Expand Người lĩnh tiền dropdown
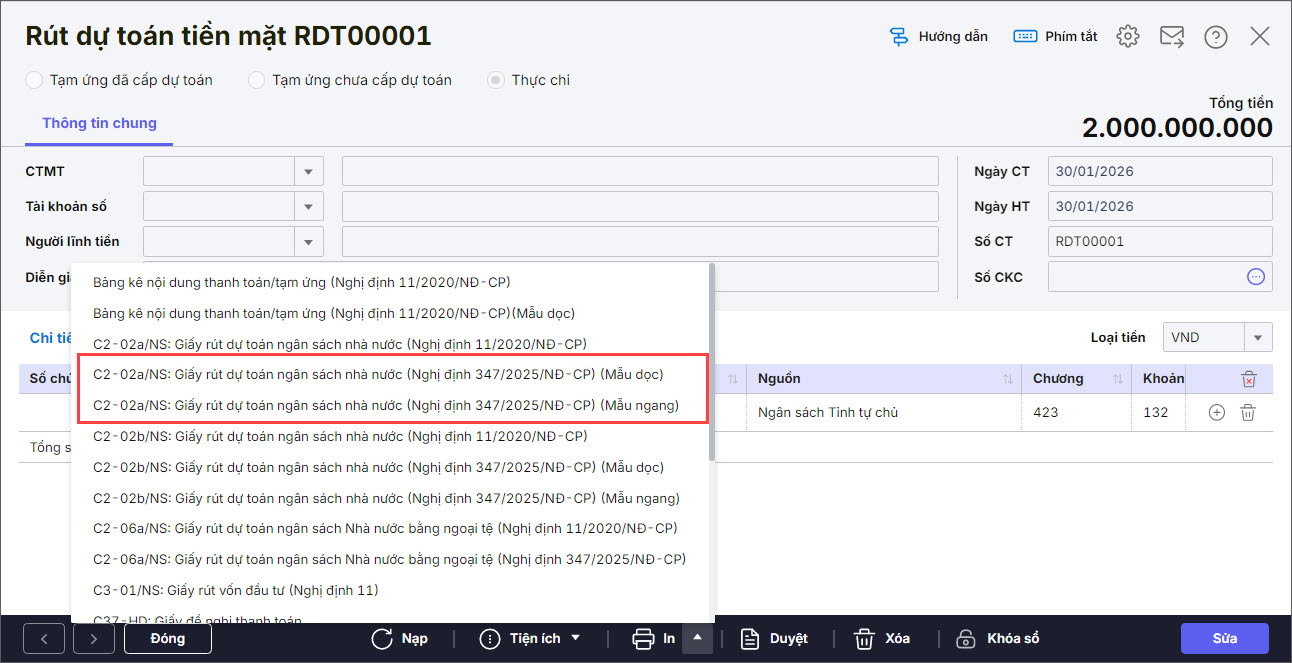 [x=309, y=242]
